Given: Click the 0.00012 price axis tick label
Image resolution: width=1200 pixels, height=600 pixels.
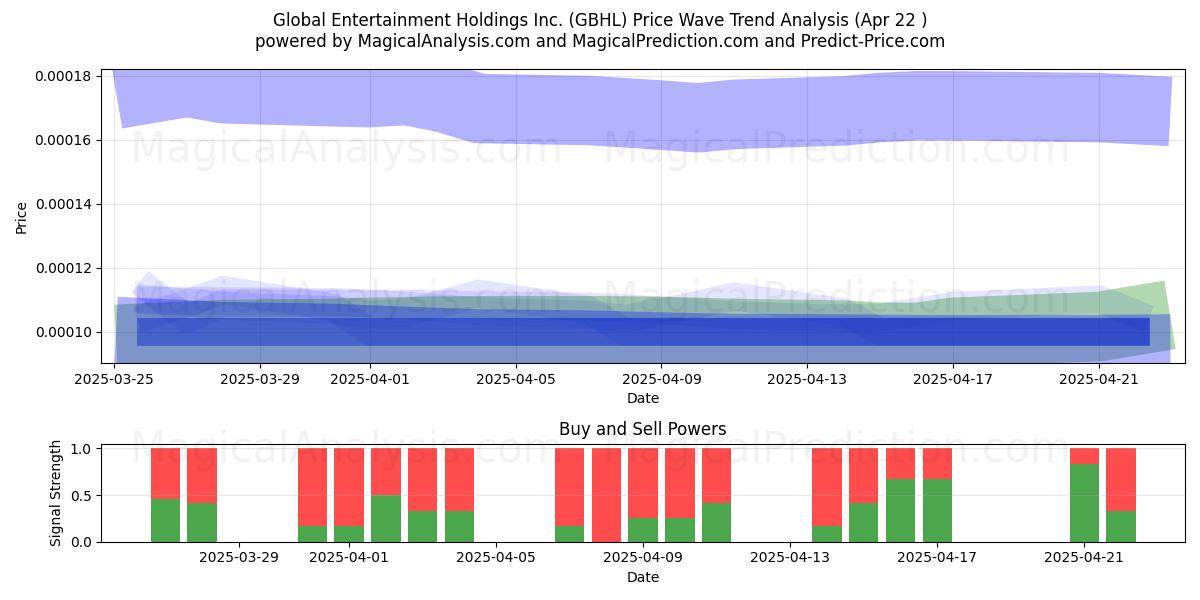Looking at the screenshot, I should click(x=64, y=268).
